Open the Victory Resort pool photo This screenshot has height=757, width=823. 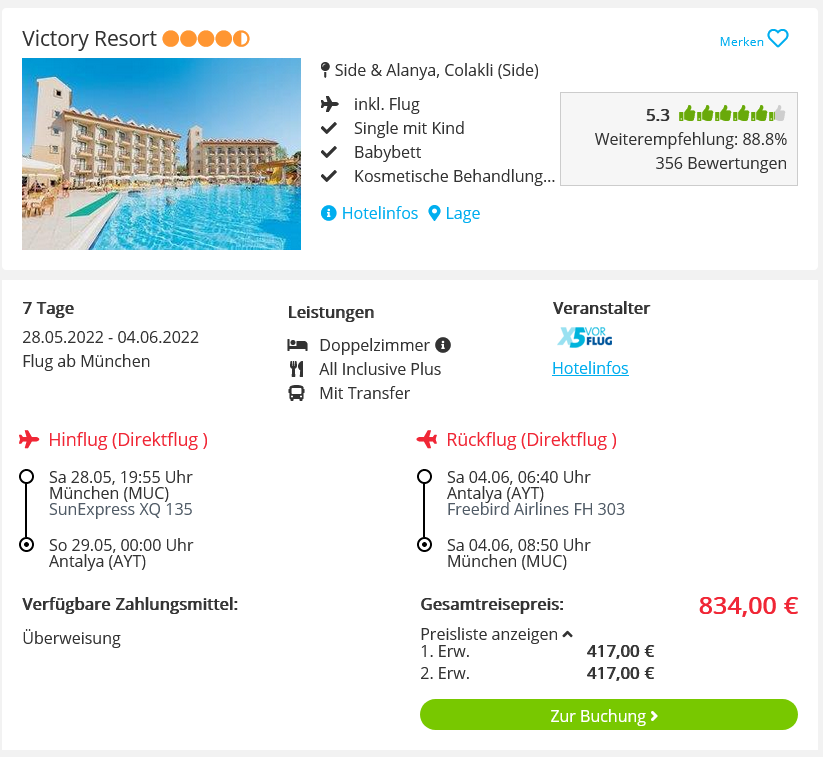[161, 154]
